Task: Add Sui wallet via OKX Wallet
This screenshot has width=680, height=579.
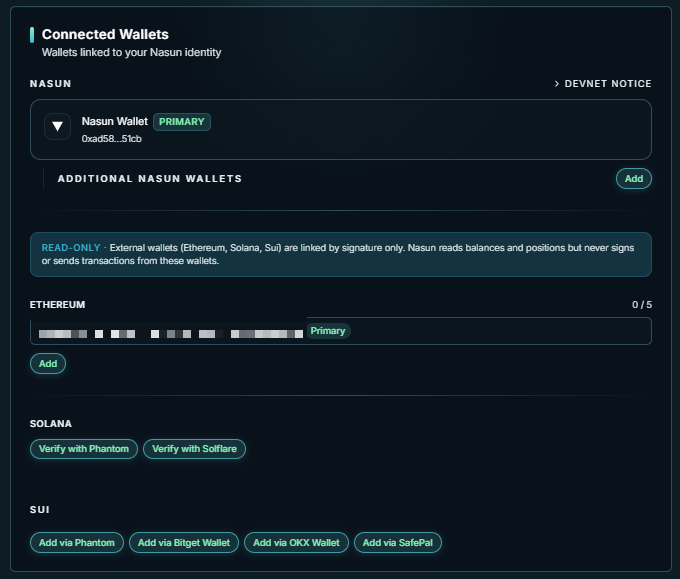Action: click(x=296, y=543)
